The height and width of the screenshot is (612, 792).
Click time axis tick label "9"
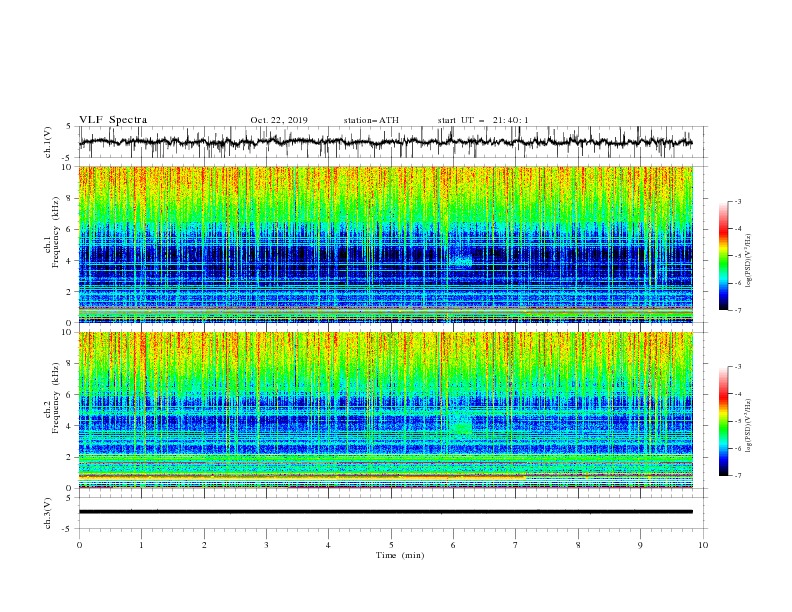[x=640, y=545]
